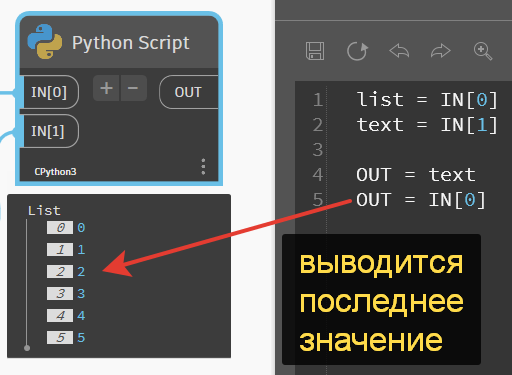Click the OUT output port
The width and height of the screenshot is (512, 375).
pyautogui.click(x=189, y=92)
